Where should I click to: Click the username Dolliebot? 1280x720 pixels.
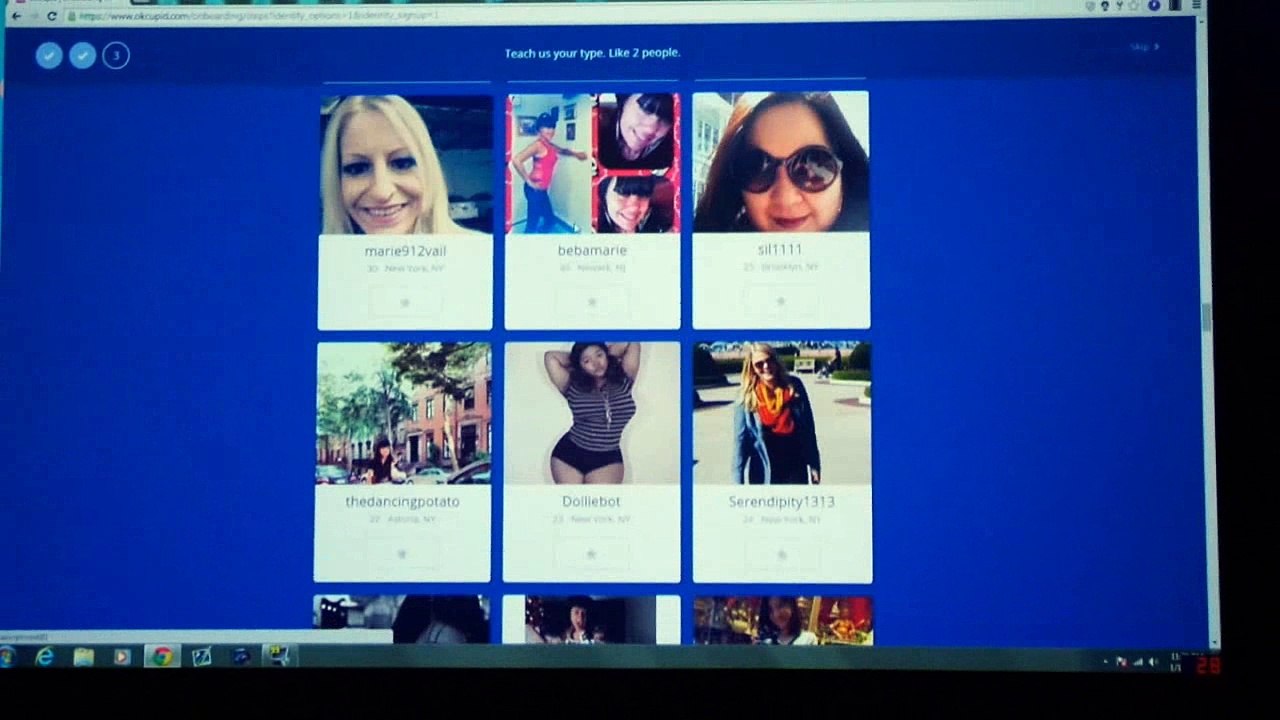coord(591,501)
